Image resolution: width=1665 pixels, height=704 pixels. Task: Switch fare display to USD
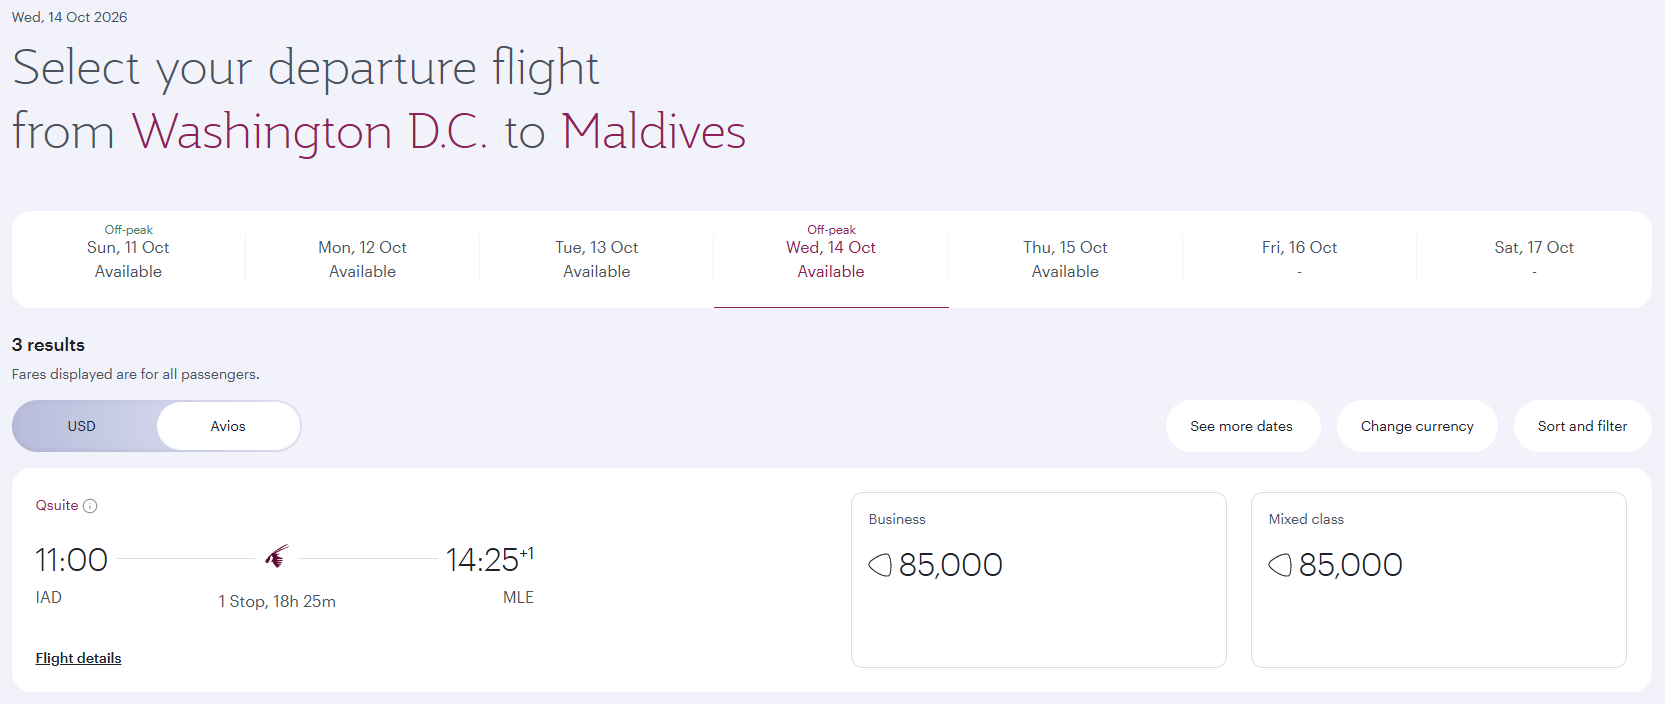[x=82, y=426]
